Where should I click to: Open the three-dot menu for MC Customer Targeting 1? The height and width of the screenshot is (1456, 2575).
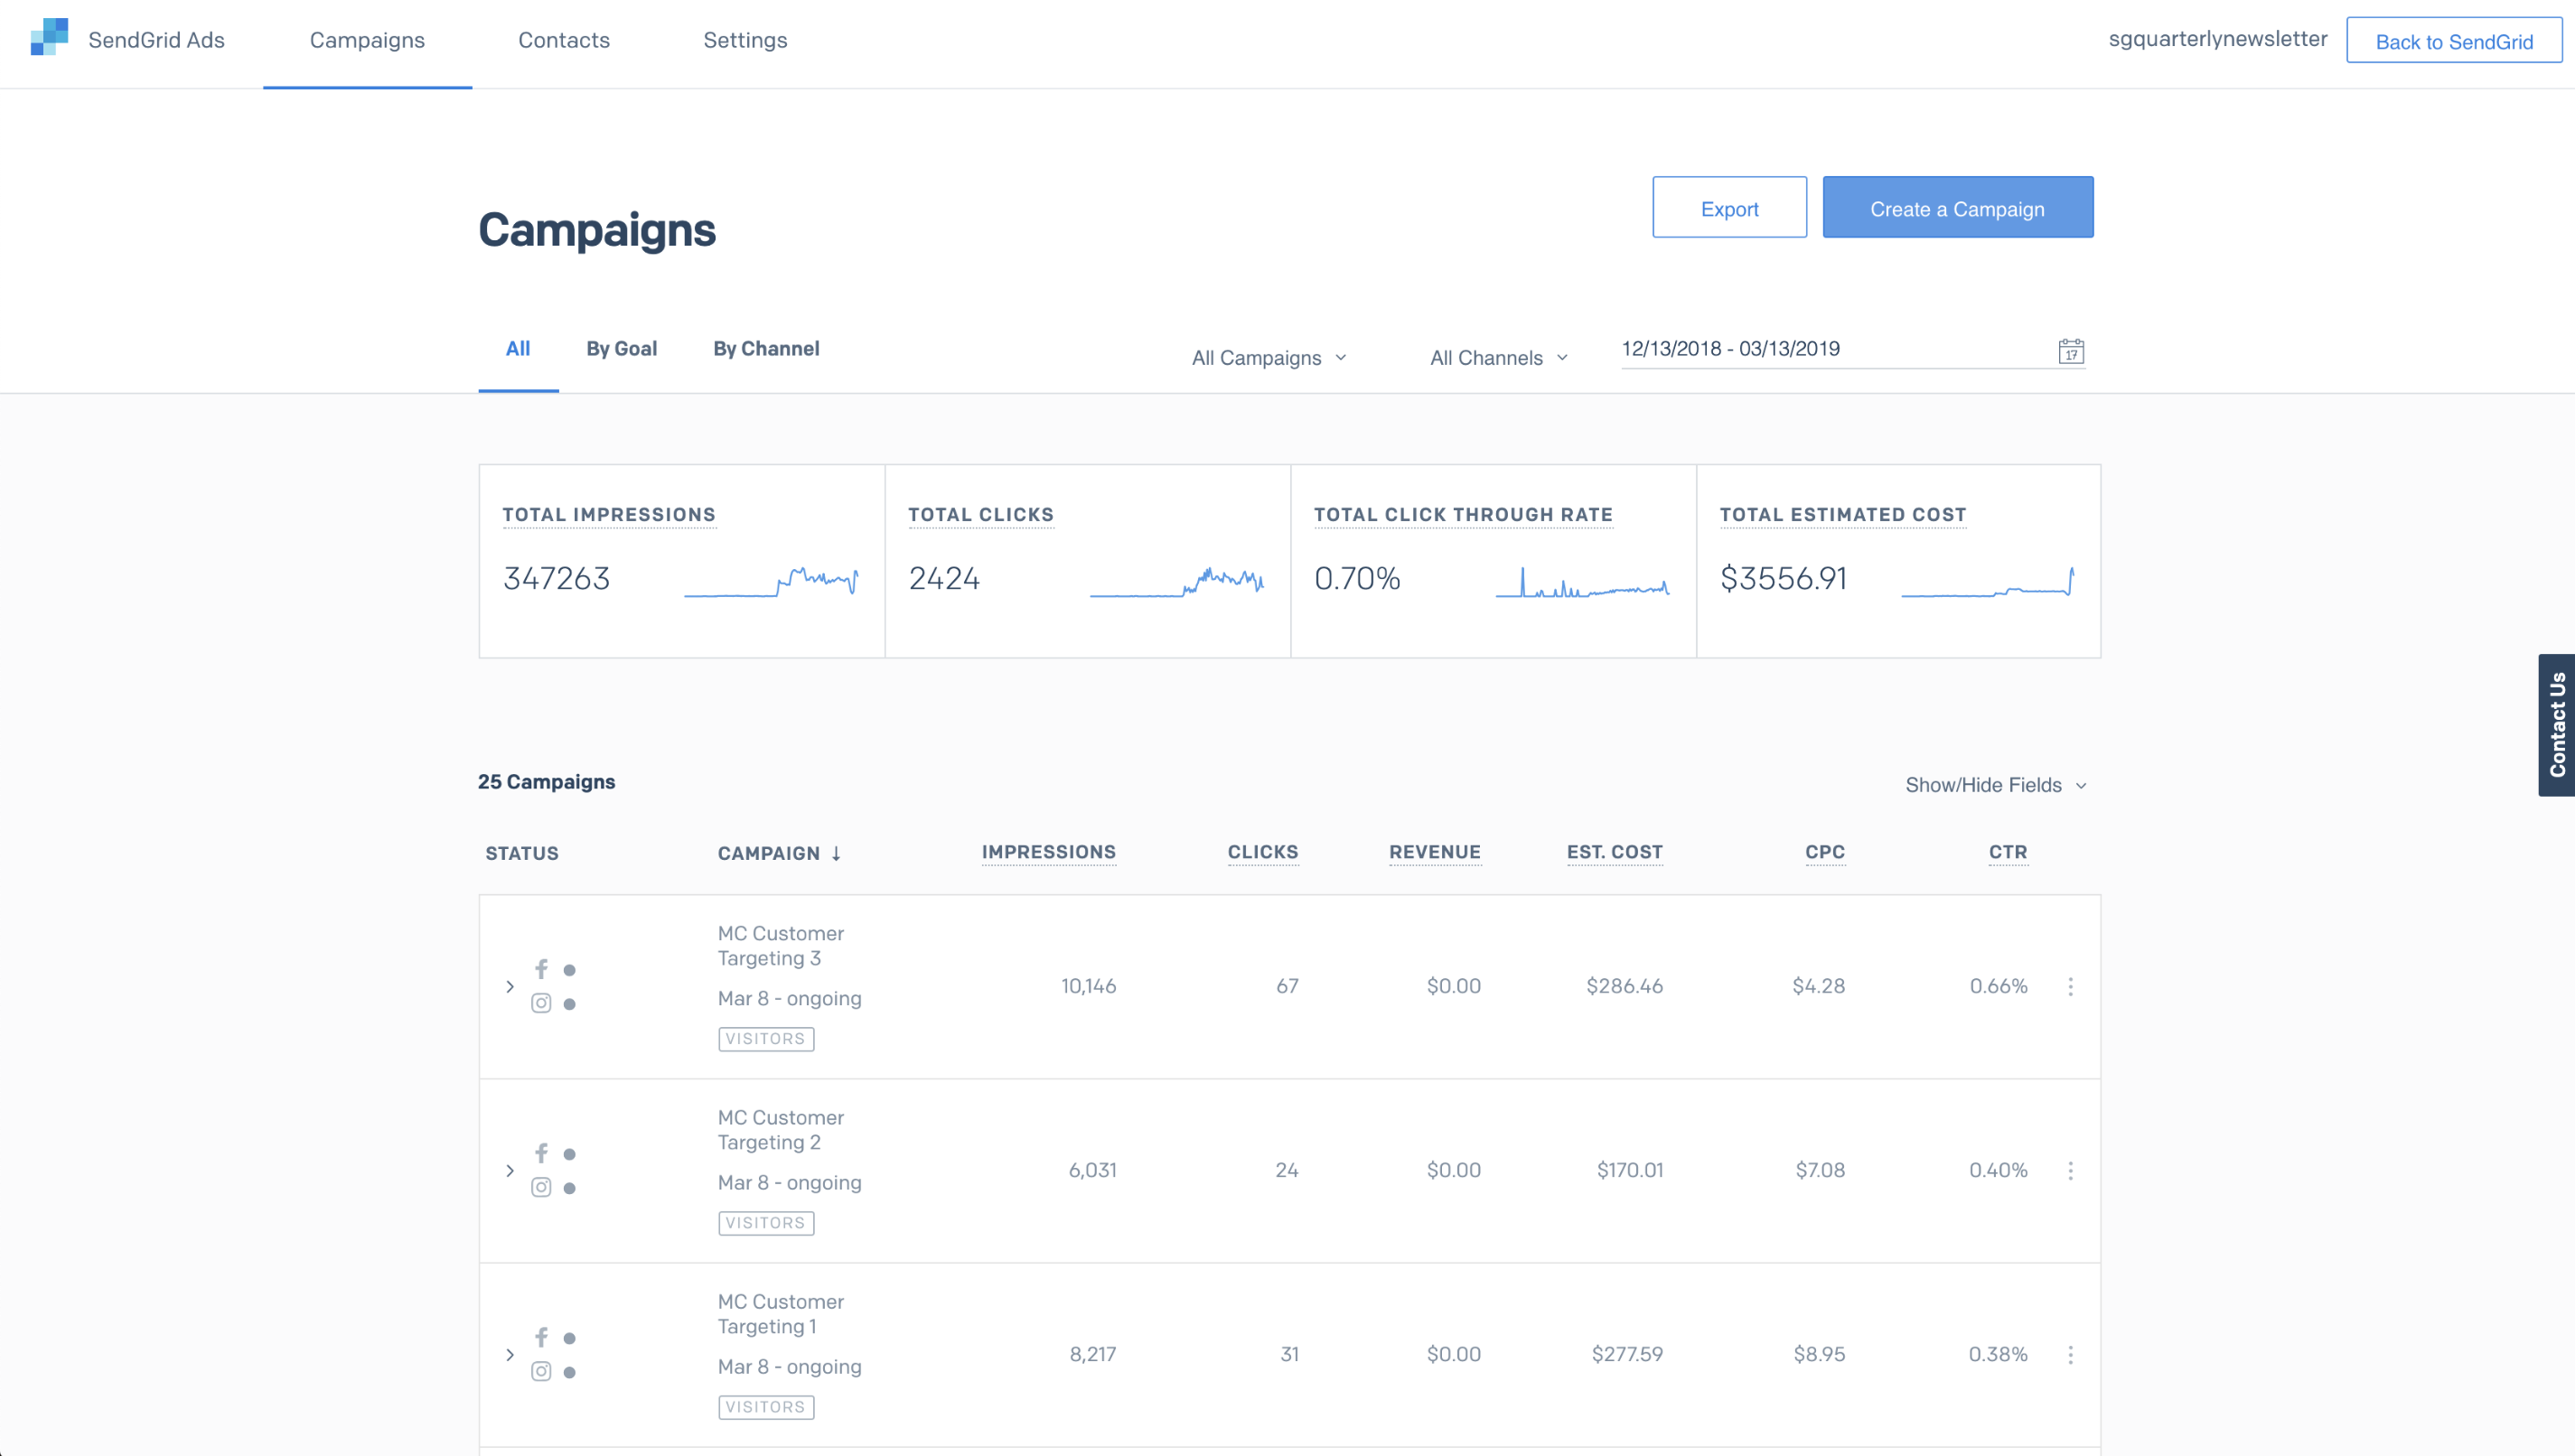click(2070, 1354)
